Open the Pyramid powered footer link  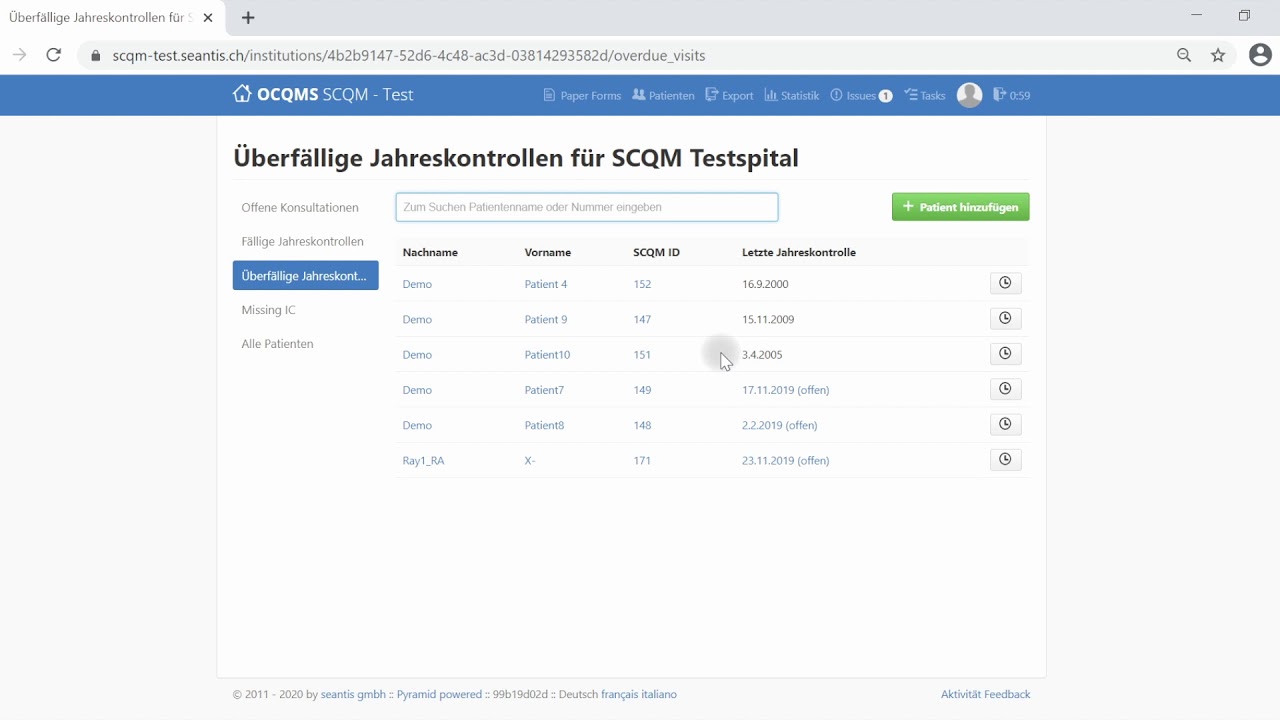(x=439, y=694)
